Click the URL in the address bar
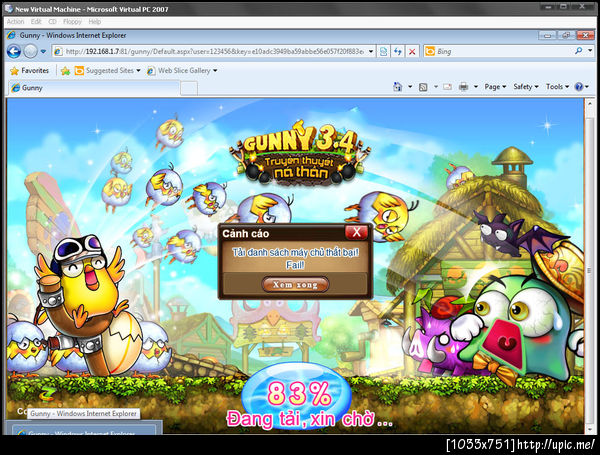The image size is (600, 455). pos(214,51)
